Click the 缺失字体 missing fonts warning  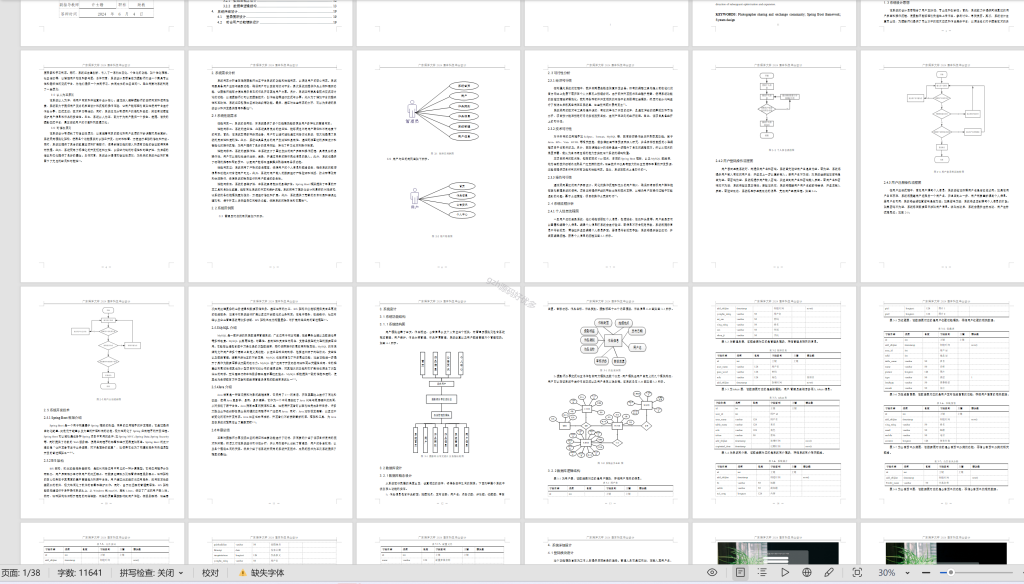(x=261, y=573)
